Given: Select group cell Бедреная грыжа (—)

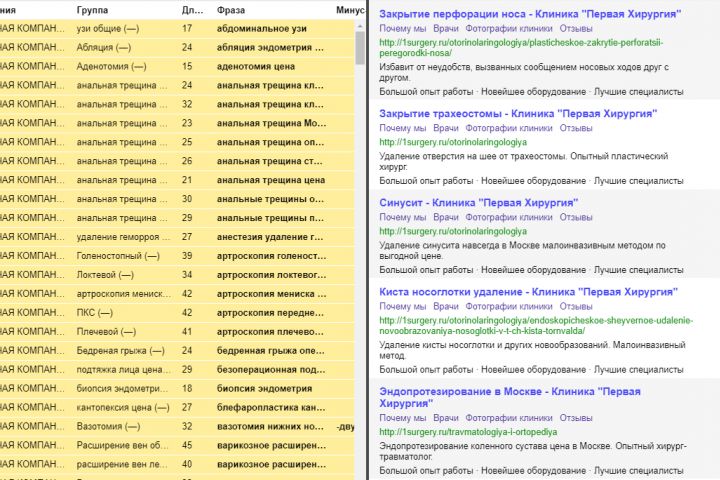Looking at the screenshot, I should click(120, 351).
